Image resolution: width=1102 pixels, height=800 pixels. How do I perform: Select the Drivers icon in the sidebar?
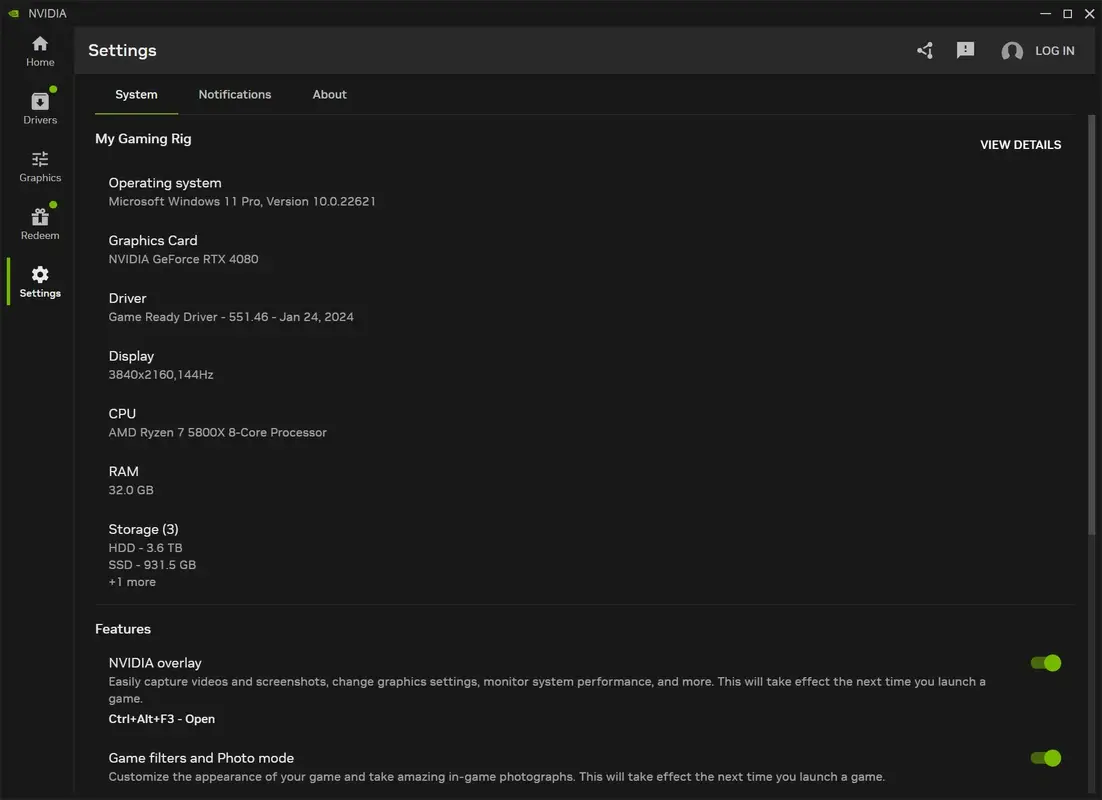point(40,103)
